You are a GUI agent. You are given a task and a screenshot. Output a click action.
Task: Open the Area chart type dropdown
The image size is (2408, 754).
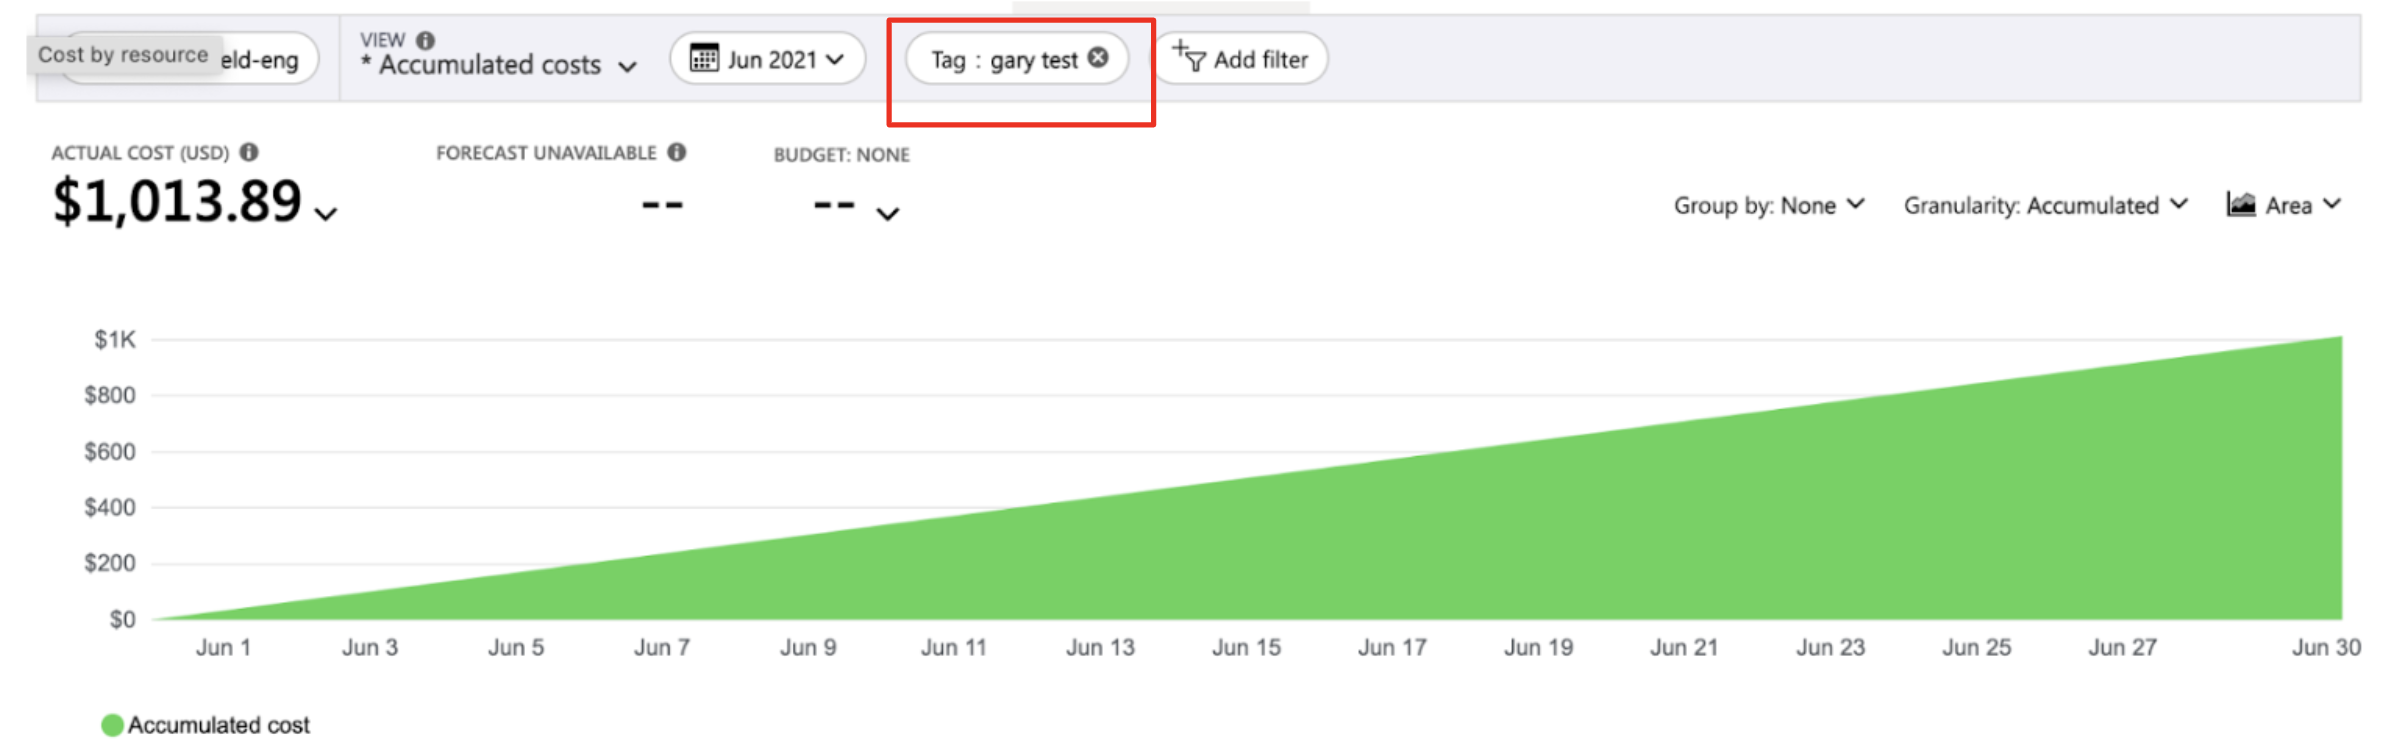[x=2284, y=205]
